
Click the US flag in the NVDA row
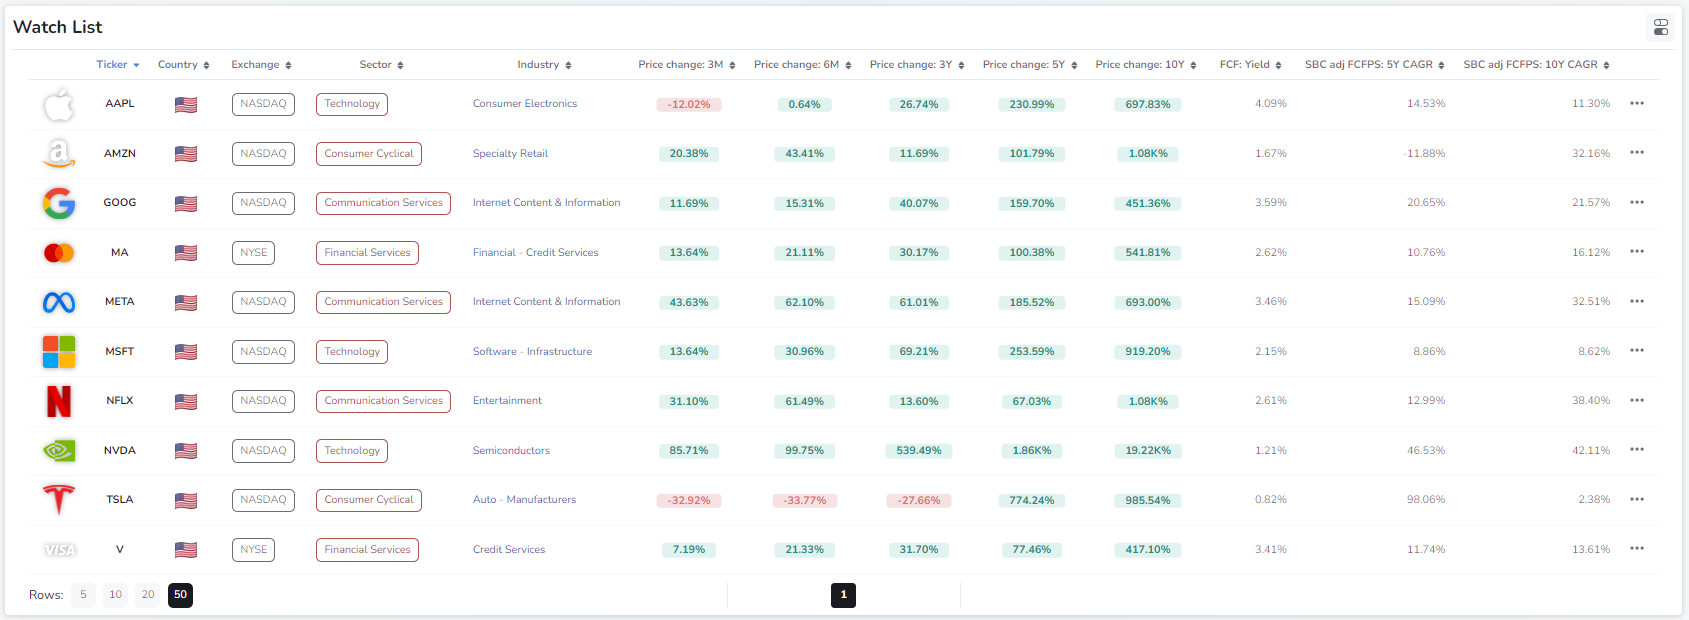186,451
